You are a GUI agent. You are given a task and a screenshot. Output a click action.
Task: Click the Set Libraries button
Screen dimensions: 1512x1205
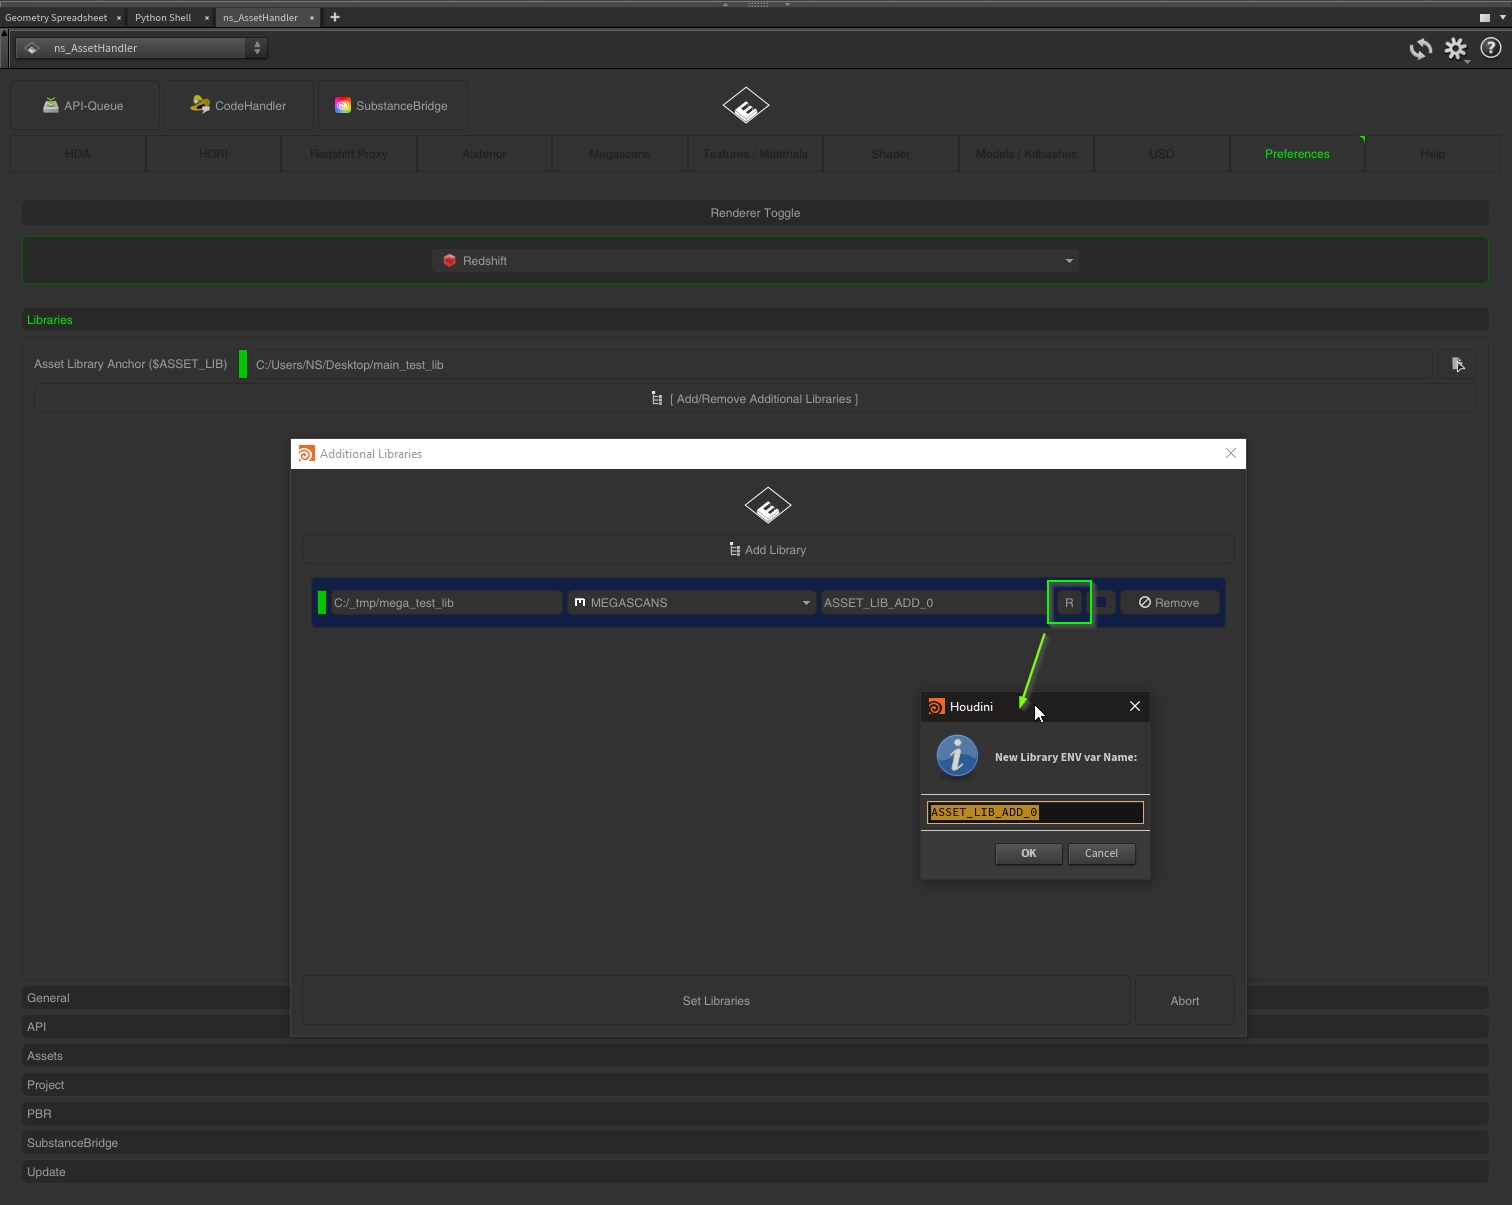click(716, 1001)
